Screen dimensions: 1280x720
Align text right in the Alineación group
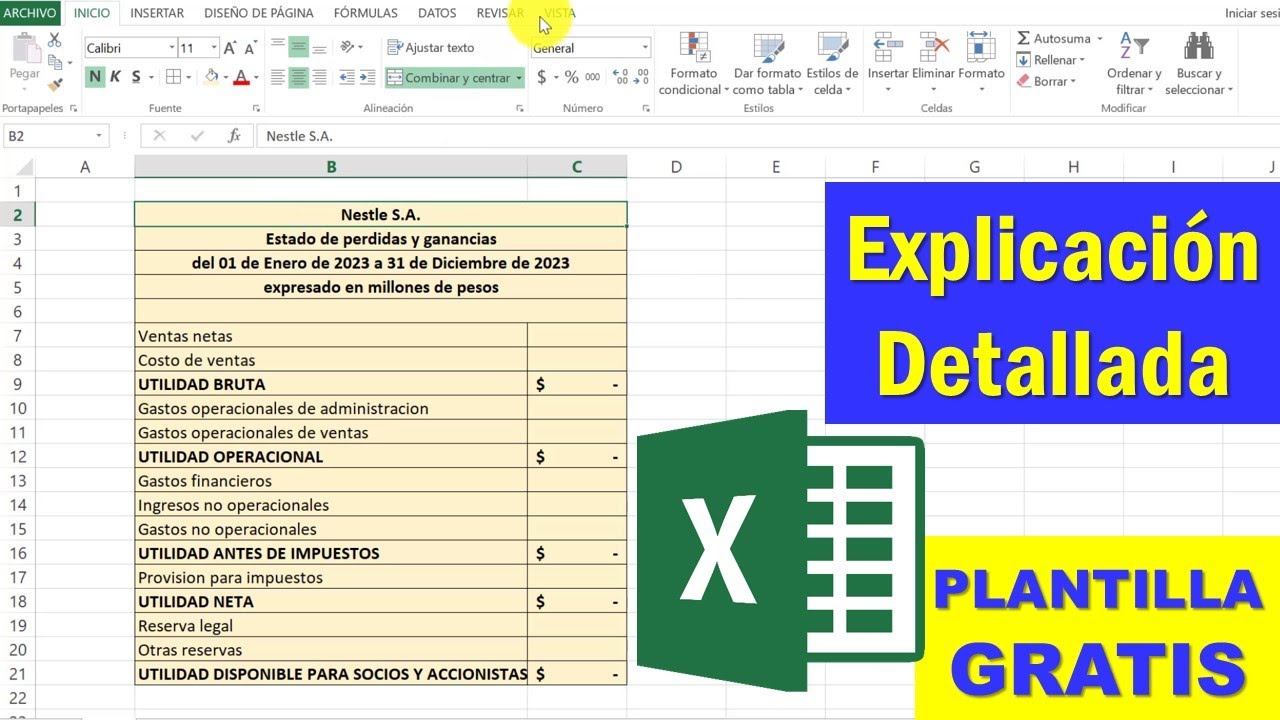tap(319, 77)
